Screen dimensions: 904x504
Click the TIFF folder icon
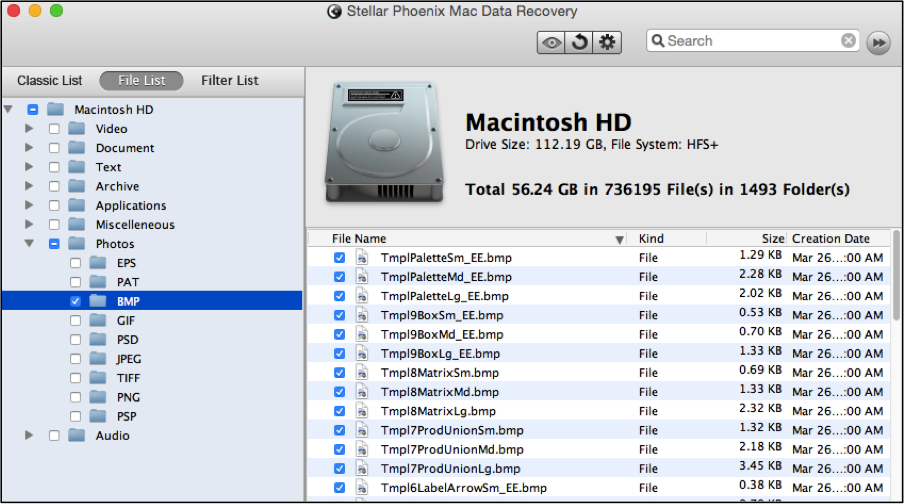pyautogui.click(x=98, y=378)
